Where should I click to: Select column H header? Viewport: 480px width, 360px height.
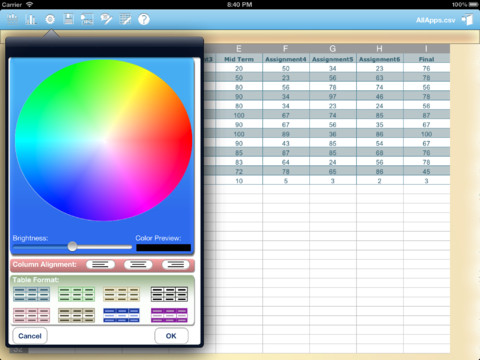[380, 49]
